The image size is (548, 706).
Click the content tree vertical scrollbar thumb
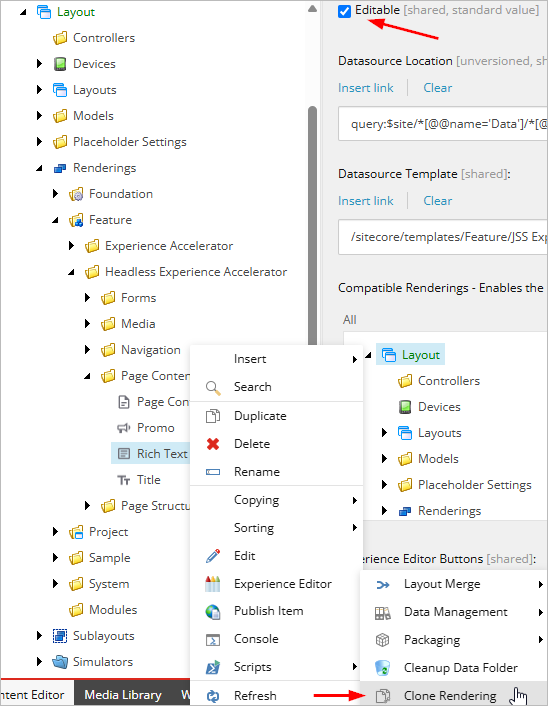pos(312,225)
